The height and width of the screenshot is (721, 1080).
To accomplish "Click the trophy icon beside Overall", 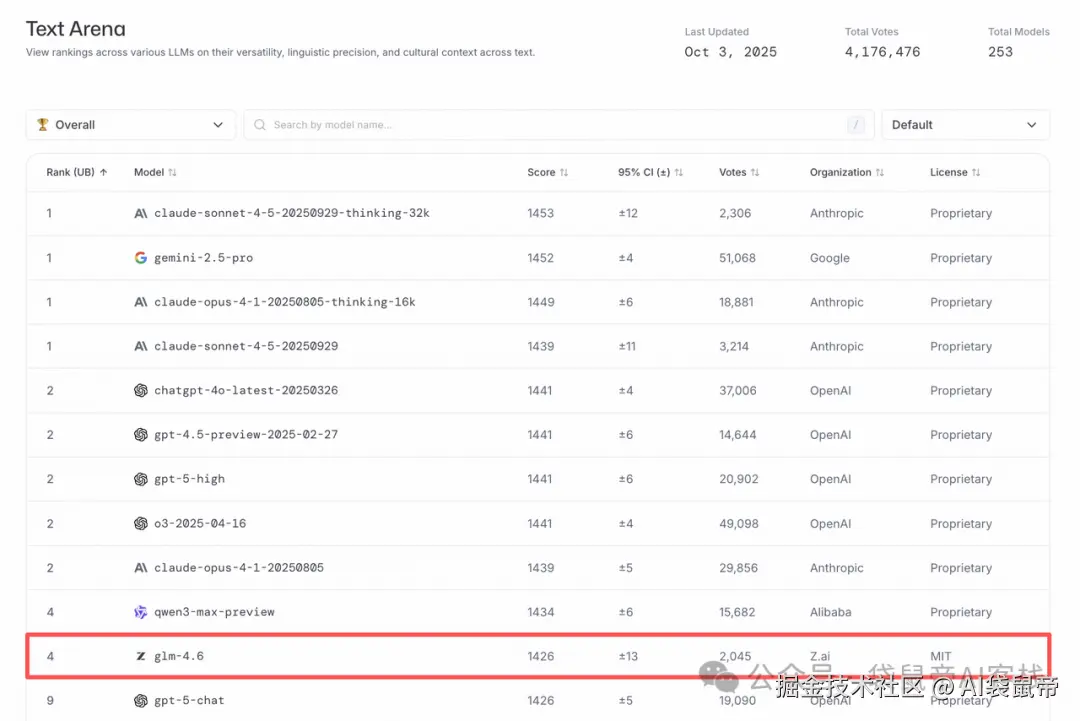I will tap(43, 125).
